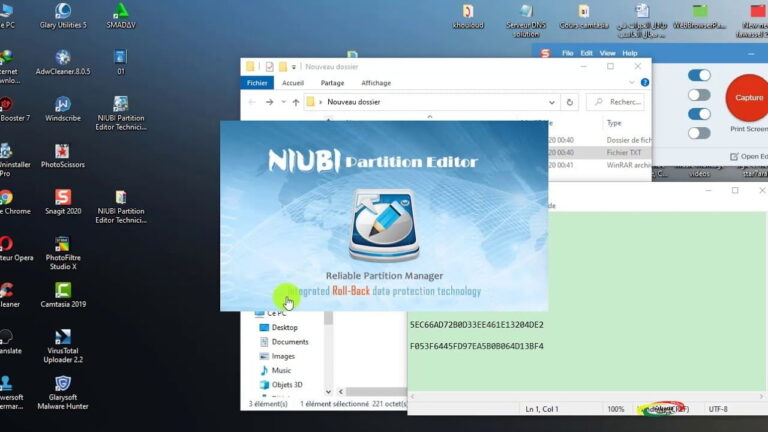768x432 pixels.
Task: Switch to the Partage ribbon tab
Action: [x=332, y=83]
